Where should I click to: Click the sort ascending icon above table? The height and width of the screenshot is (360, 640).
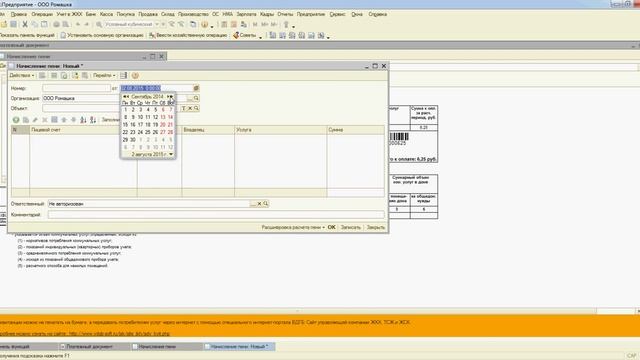pyautogui.click(x=83, y=120)
